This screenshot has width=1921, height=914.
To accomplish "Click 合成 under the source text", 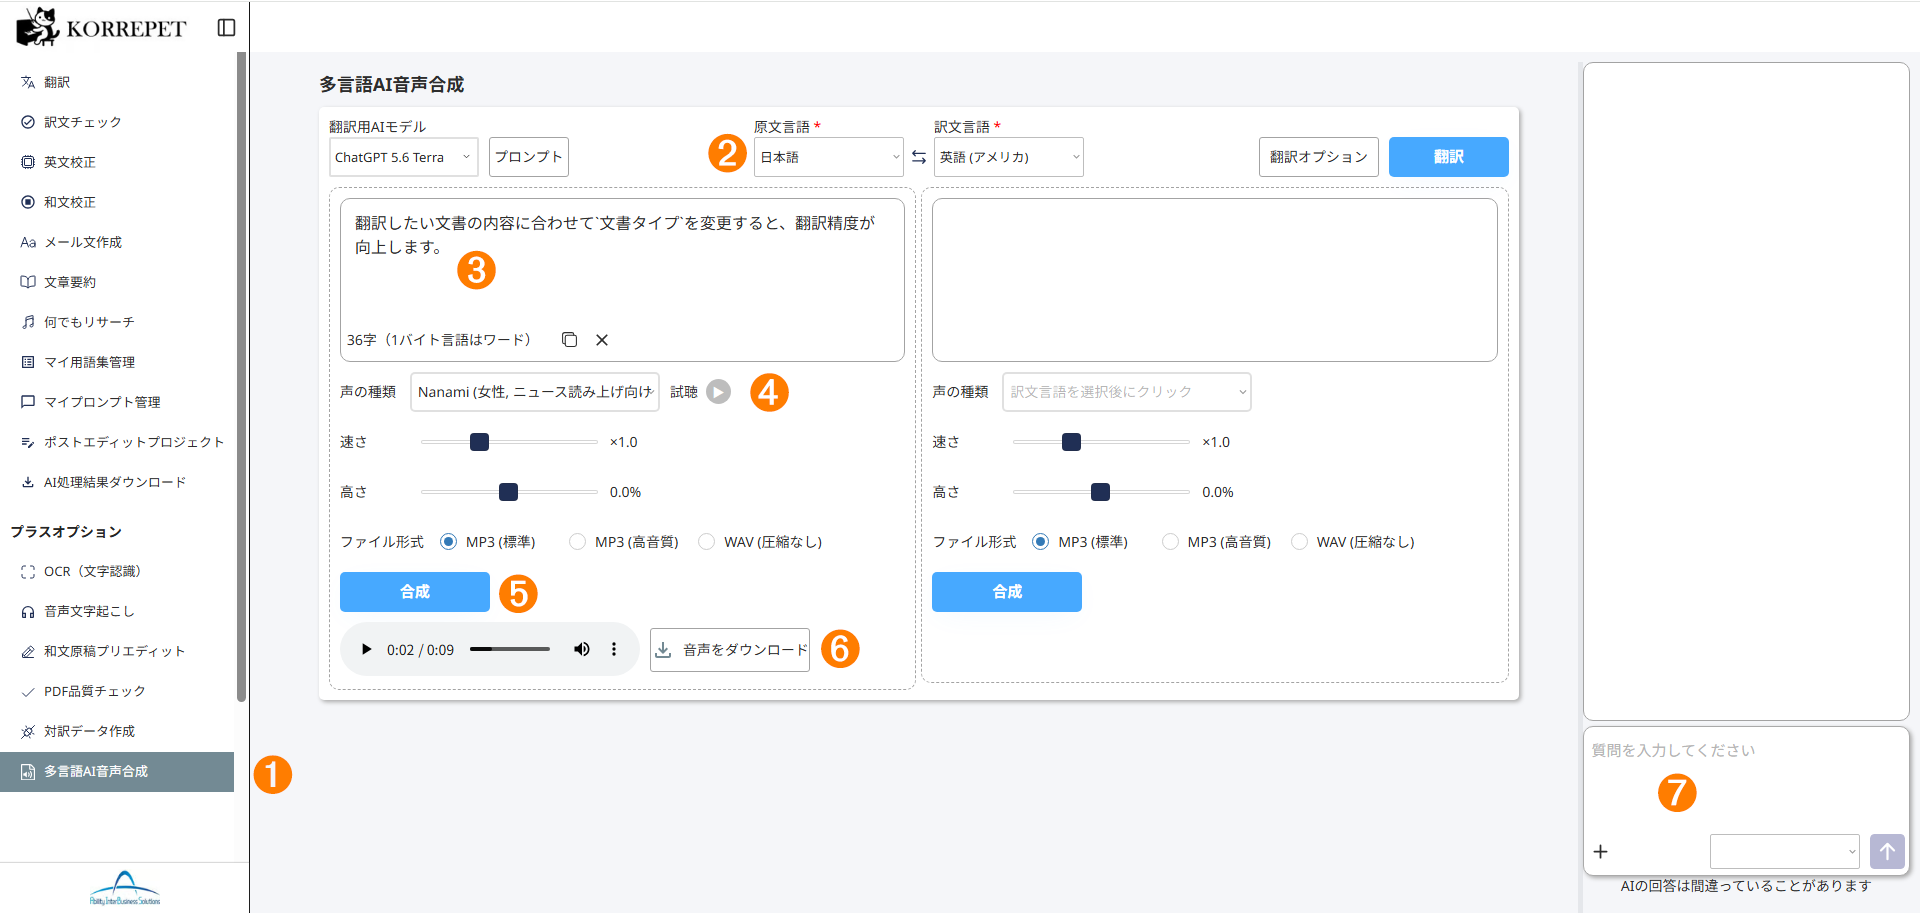I will (x=415, y=592).
